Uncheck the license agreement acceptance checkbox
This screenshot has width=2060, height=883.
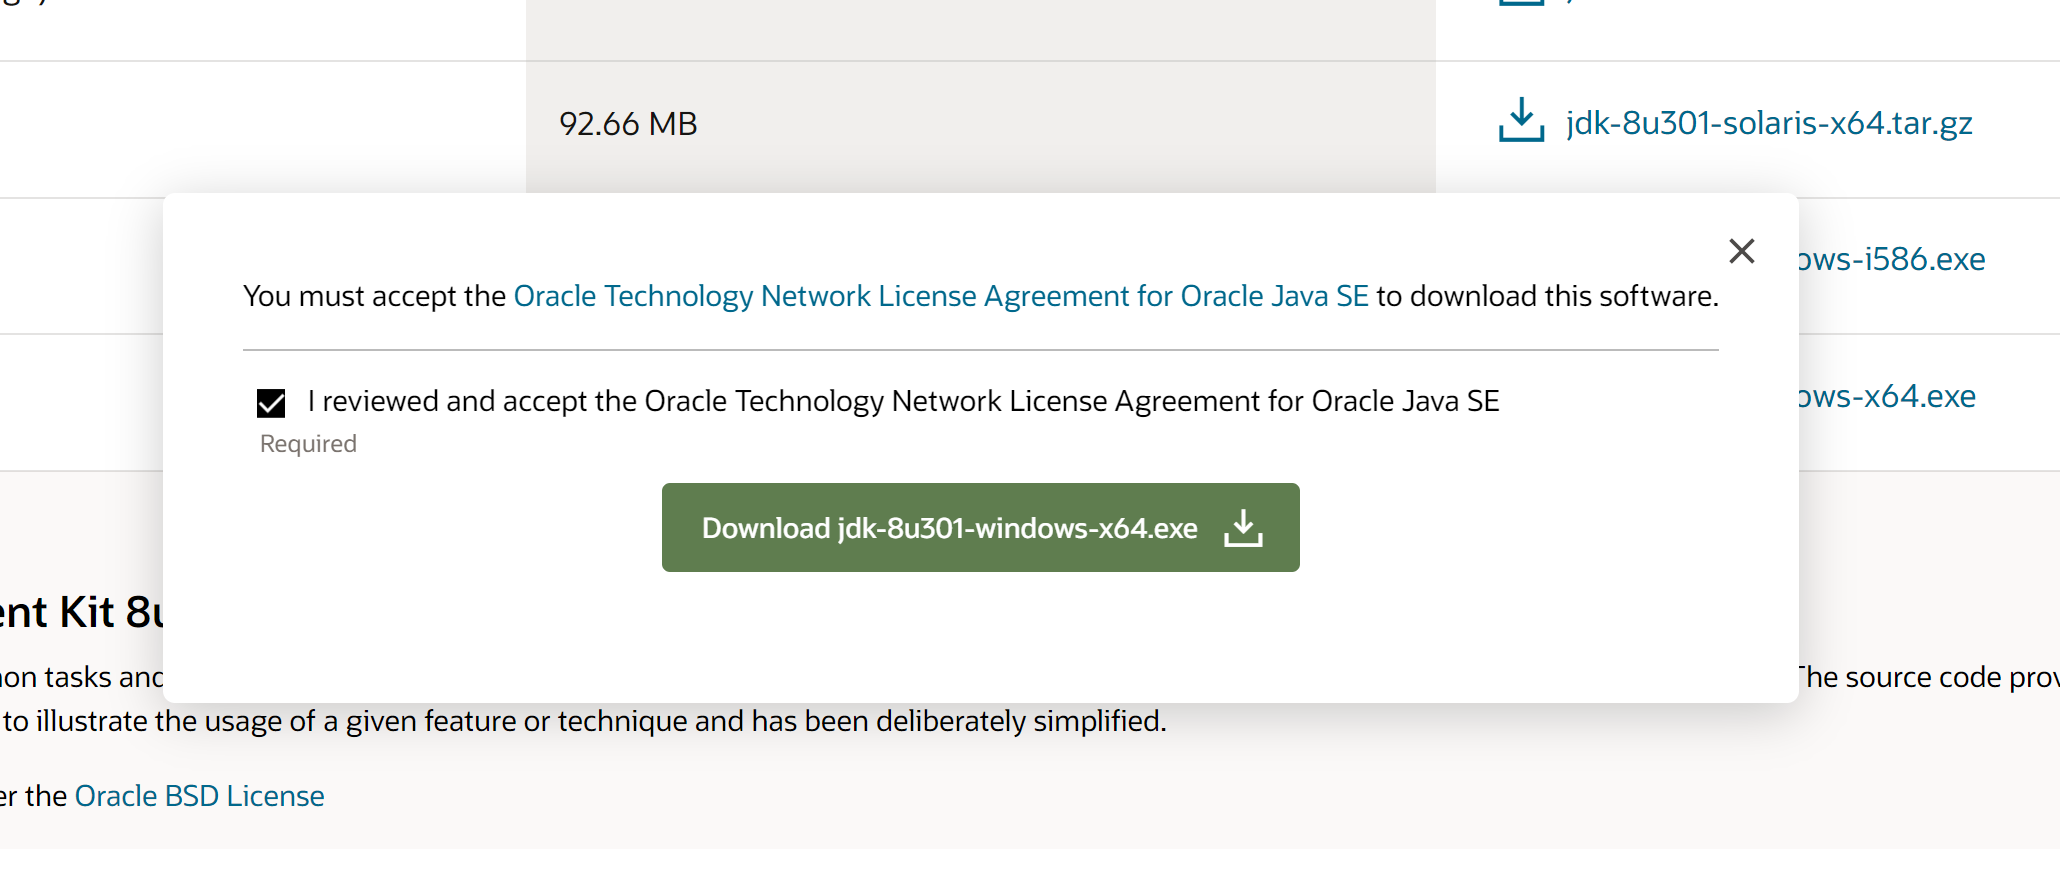click(271, 403)
